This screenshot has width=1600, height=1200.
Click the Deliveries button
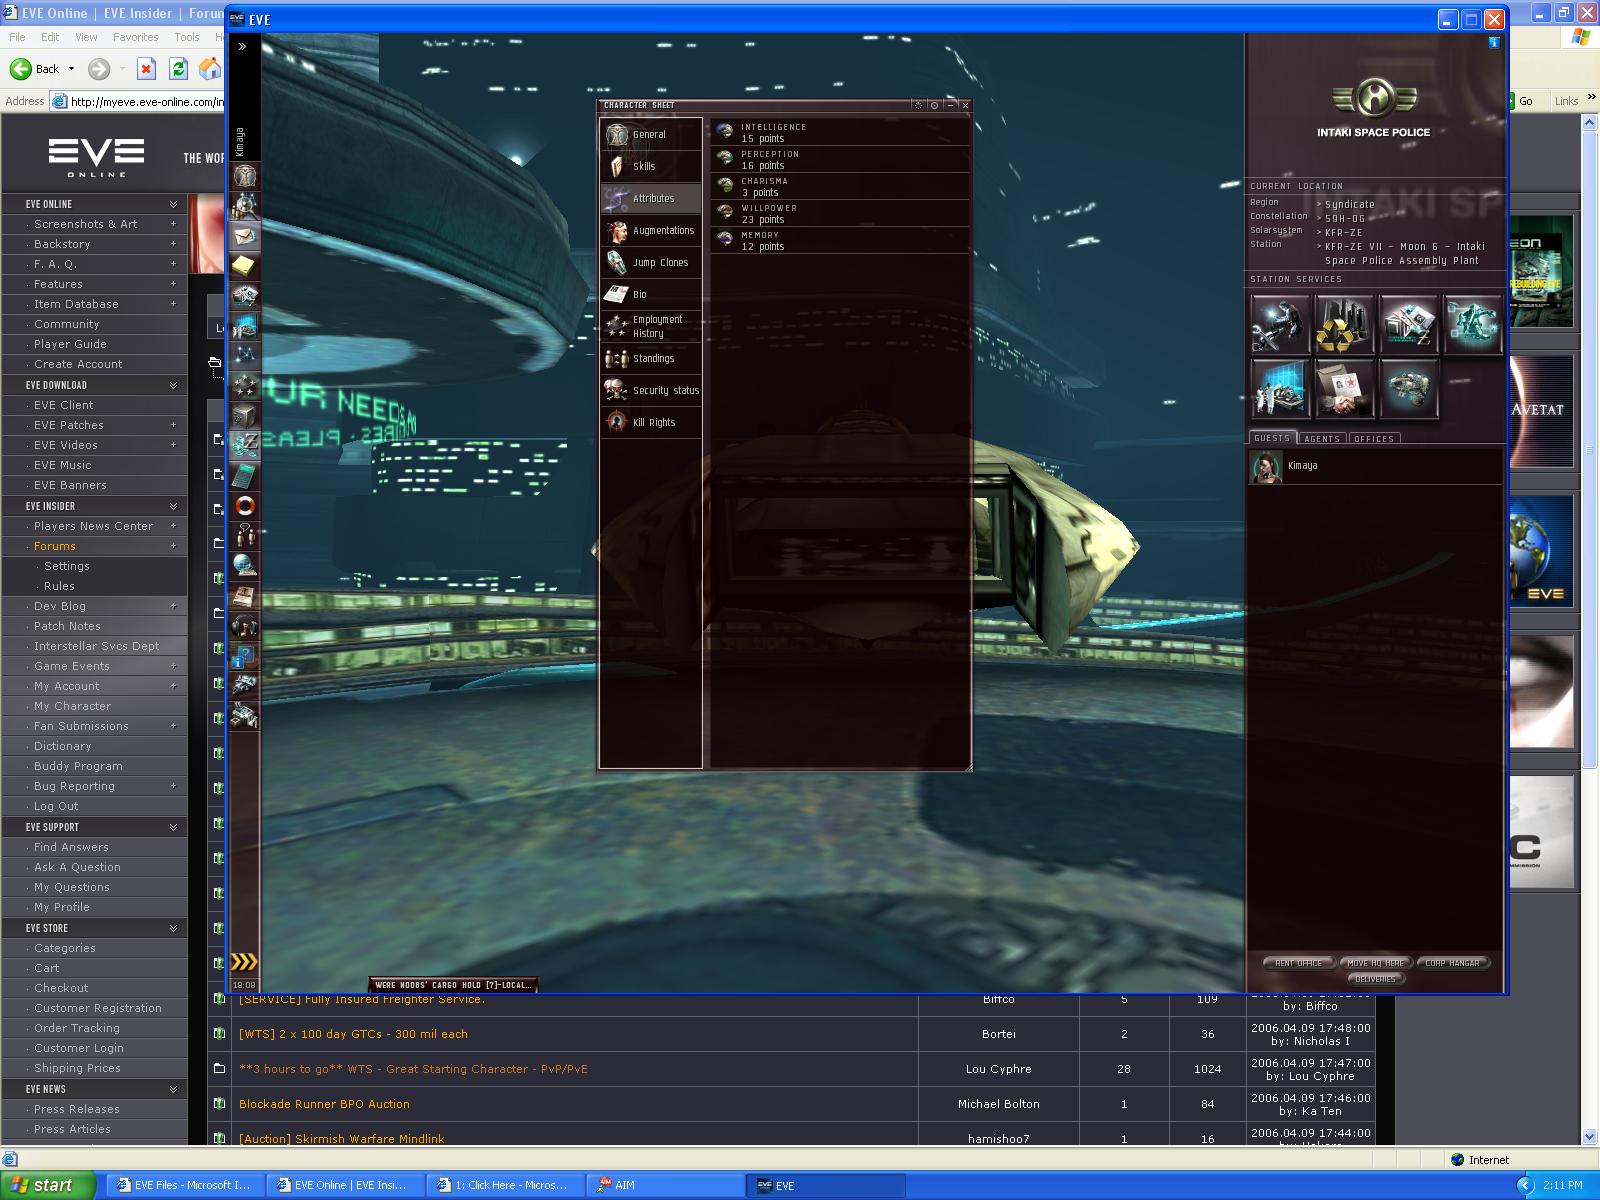1375,979
